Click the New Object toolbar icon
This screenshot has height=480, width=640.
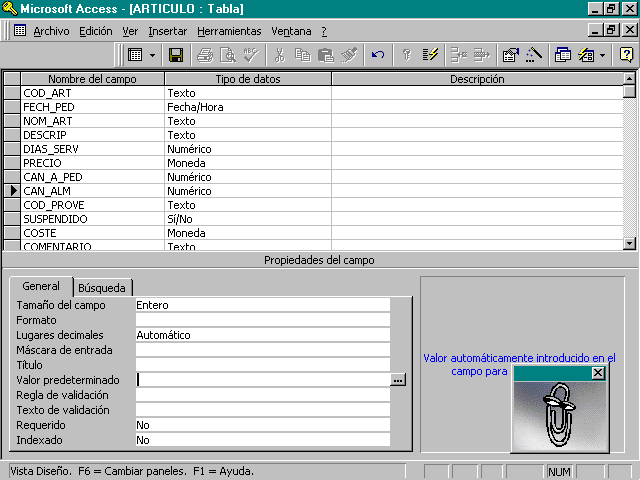[586, 55]
